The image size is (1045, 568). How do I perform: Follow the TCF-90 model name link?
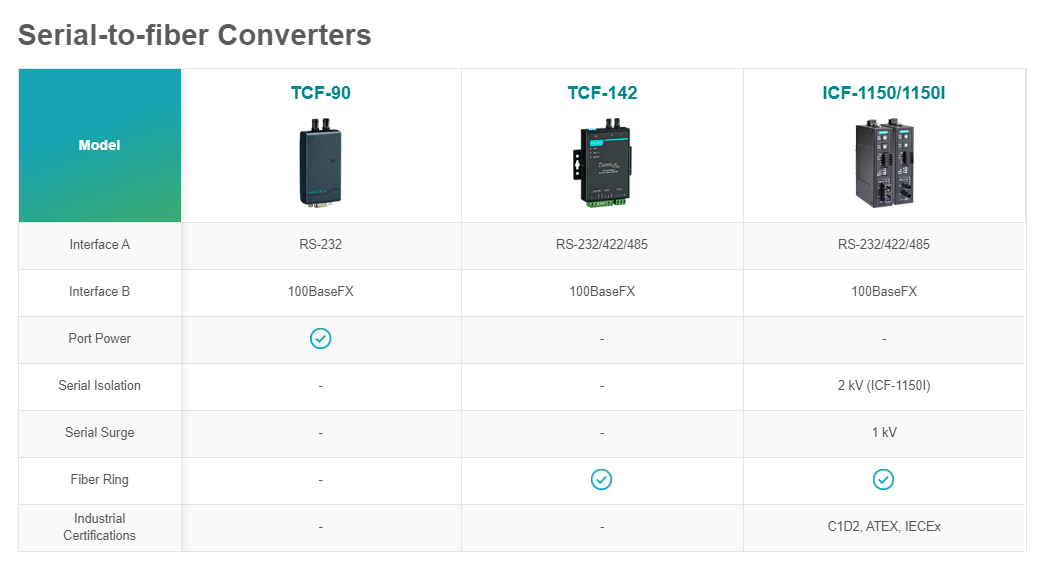tap(321, 93)
